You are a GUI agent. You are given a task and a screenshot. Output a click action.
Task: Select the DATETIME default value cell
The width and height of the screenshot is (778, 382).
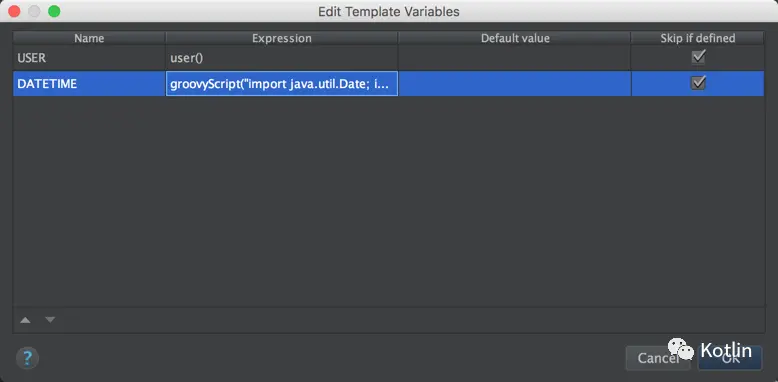(x=515, y=84)
